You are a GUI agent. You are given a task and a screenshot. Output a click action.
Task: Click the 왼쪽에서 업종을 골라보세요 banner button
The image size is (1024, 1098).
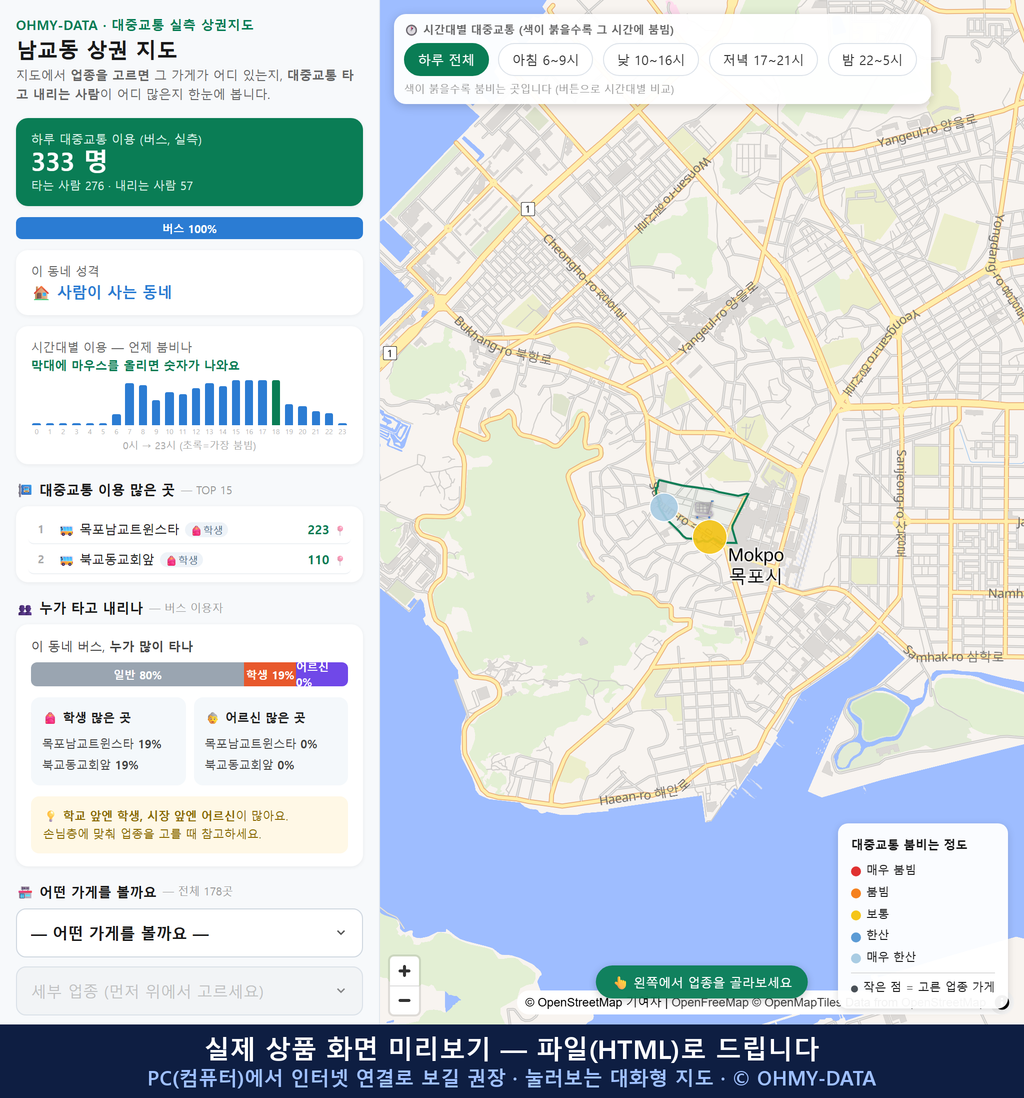click(x=701, y=982)
